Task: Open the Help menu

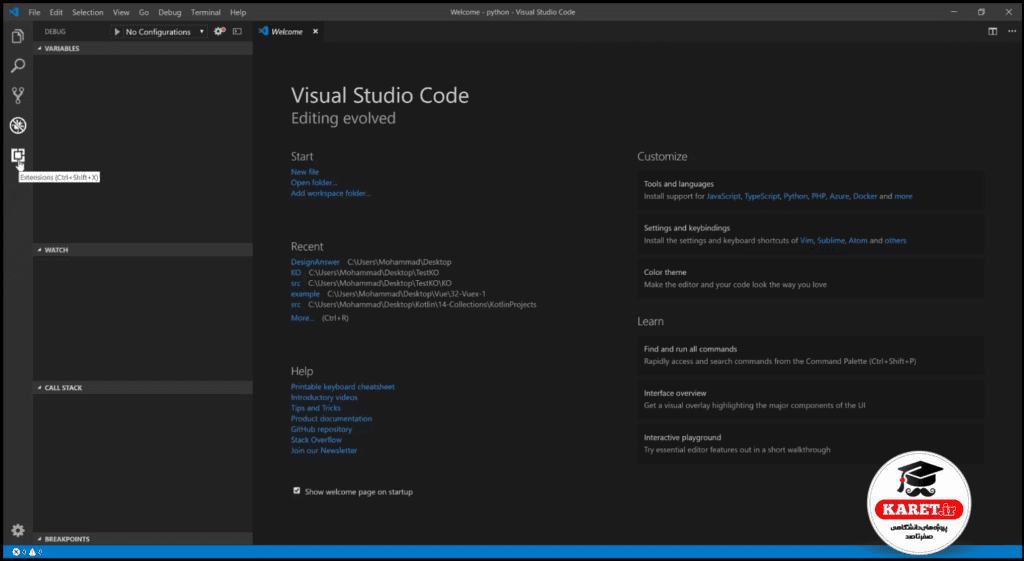Action: [x=238, y=12]
